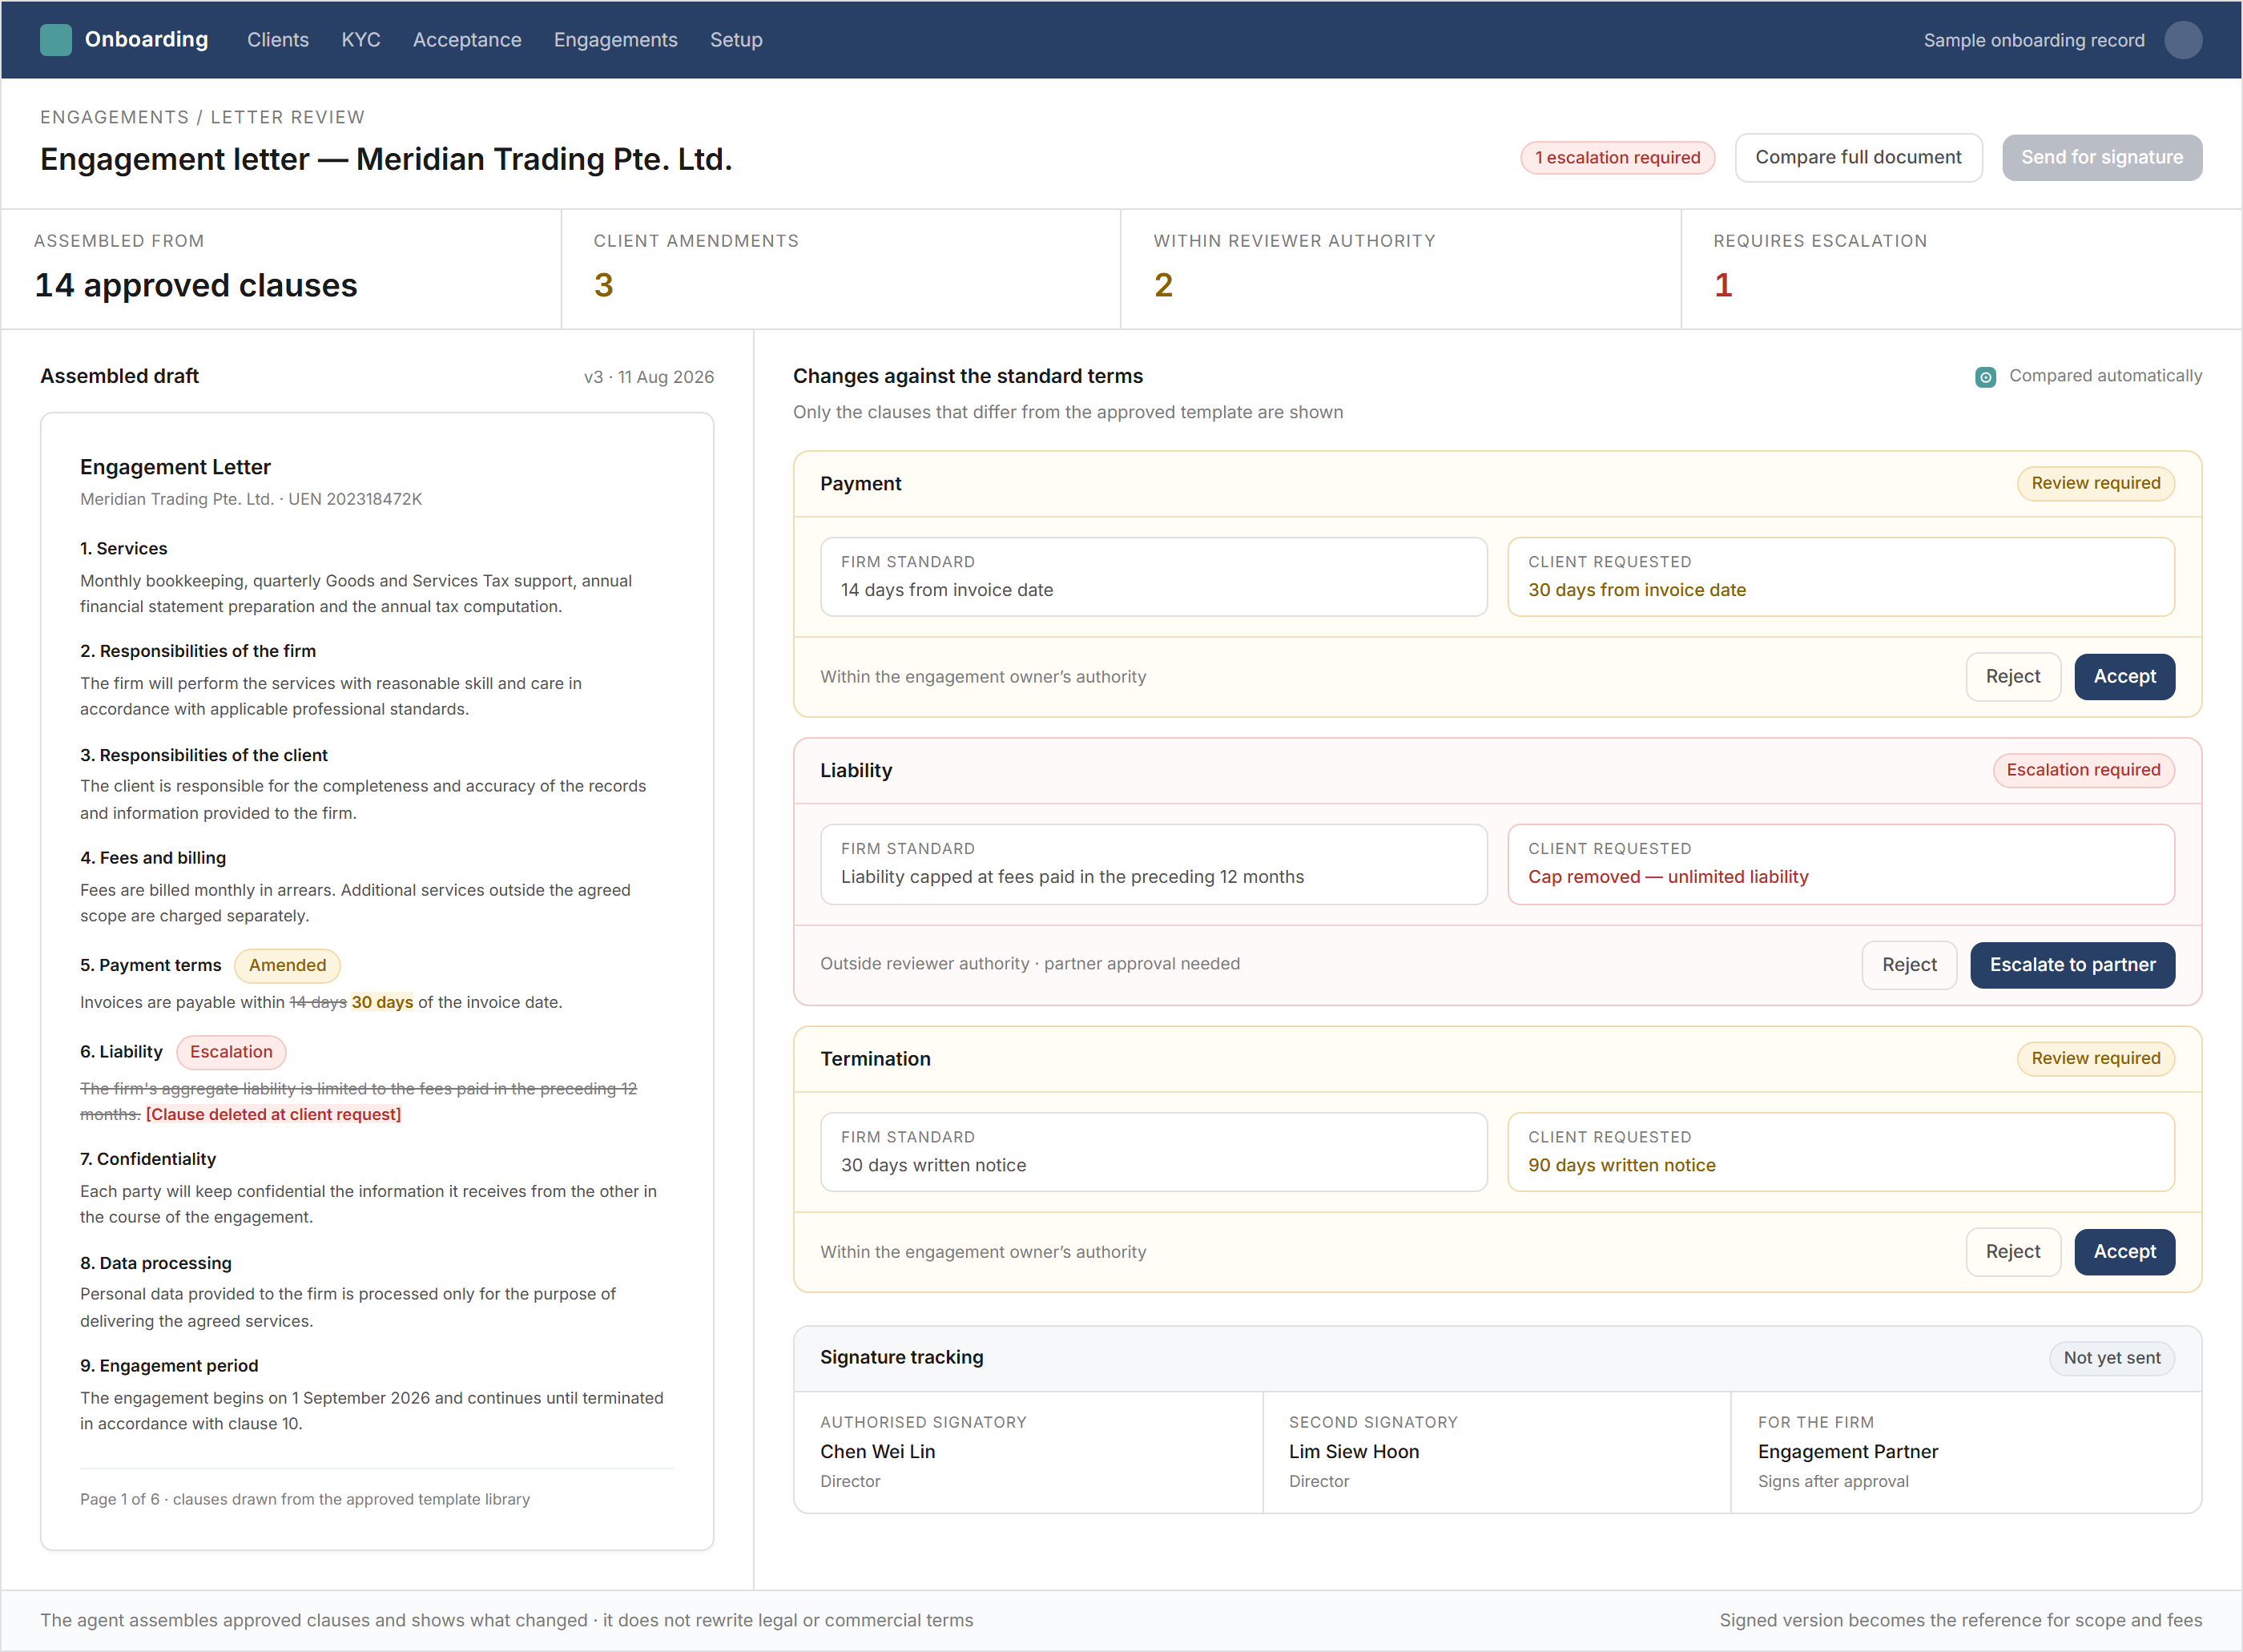Click the '8. Data processing' clause heading
The image size is (2243, 1652).
pos(156,1263)
